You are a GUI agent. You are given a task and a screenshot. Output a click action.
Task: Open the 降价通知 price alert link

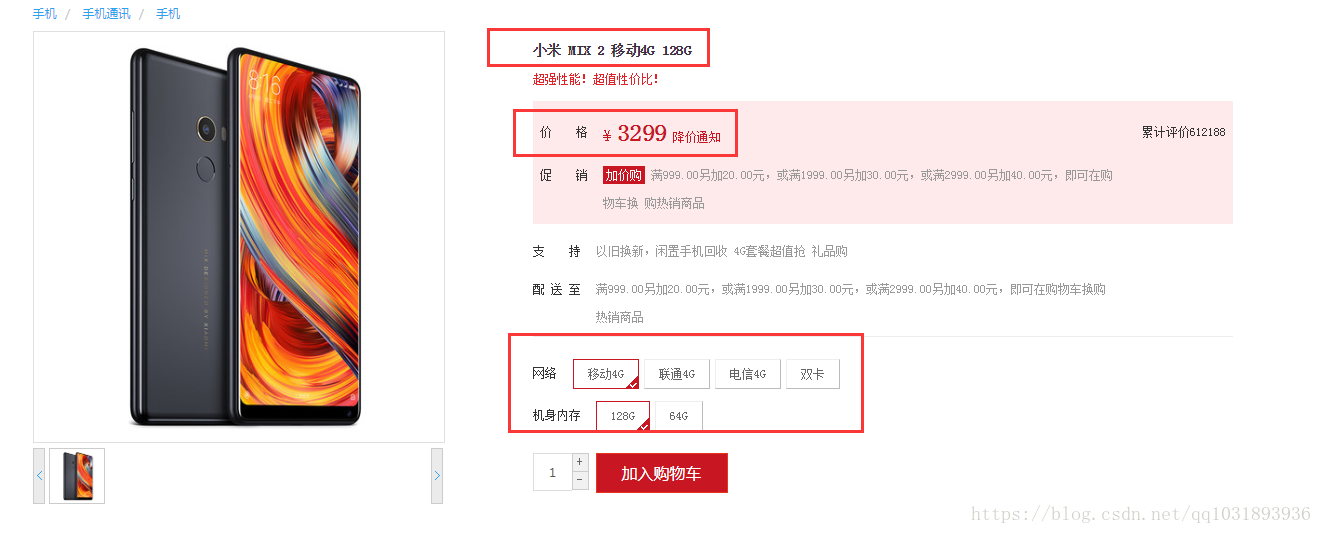point(696,137)
